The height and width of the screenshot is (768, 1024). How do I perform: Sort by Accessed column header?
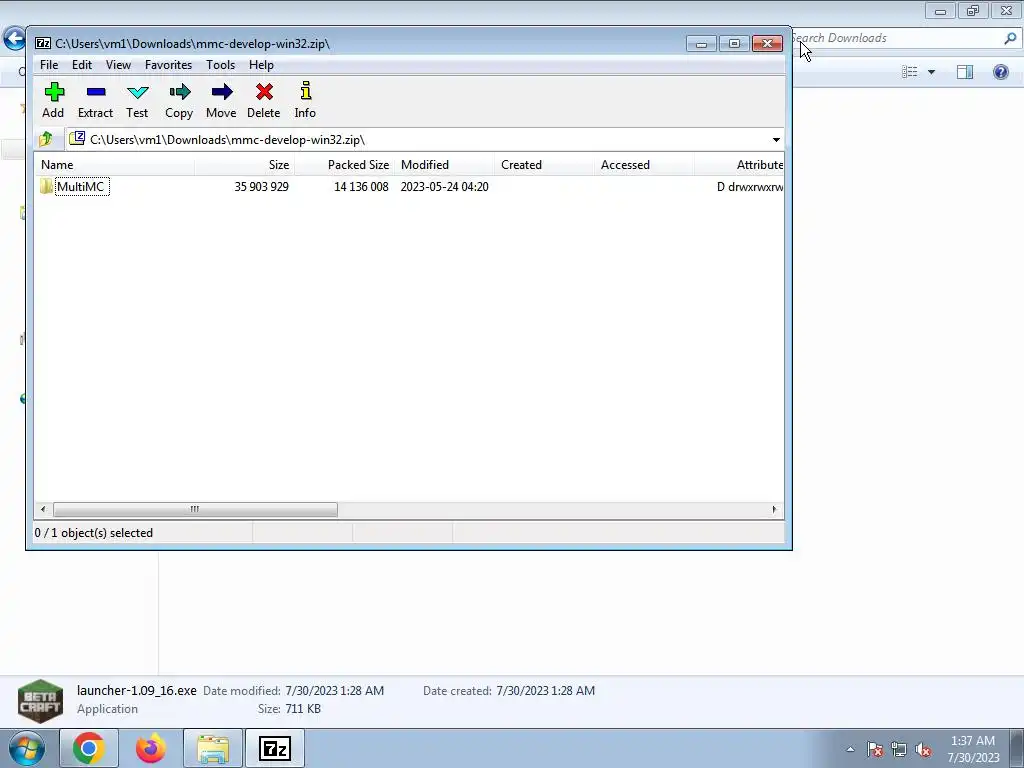(x=644, y=165)
